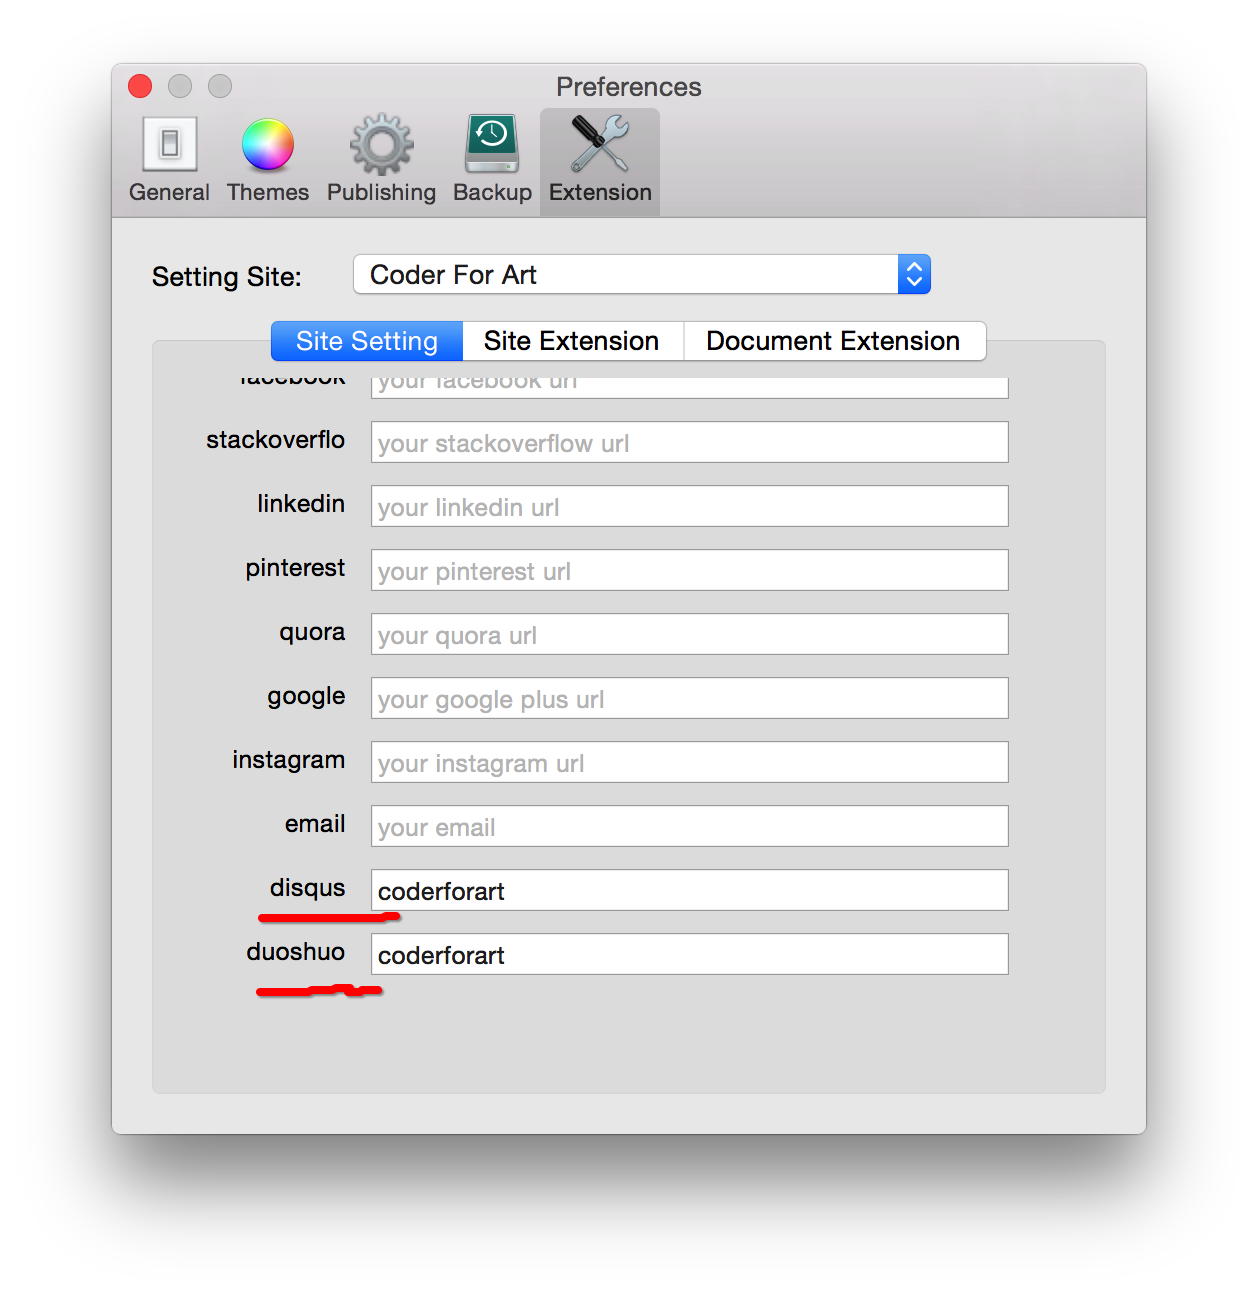
Task: Open the Publishing gear pane
Action: point(381,161)
